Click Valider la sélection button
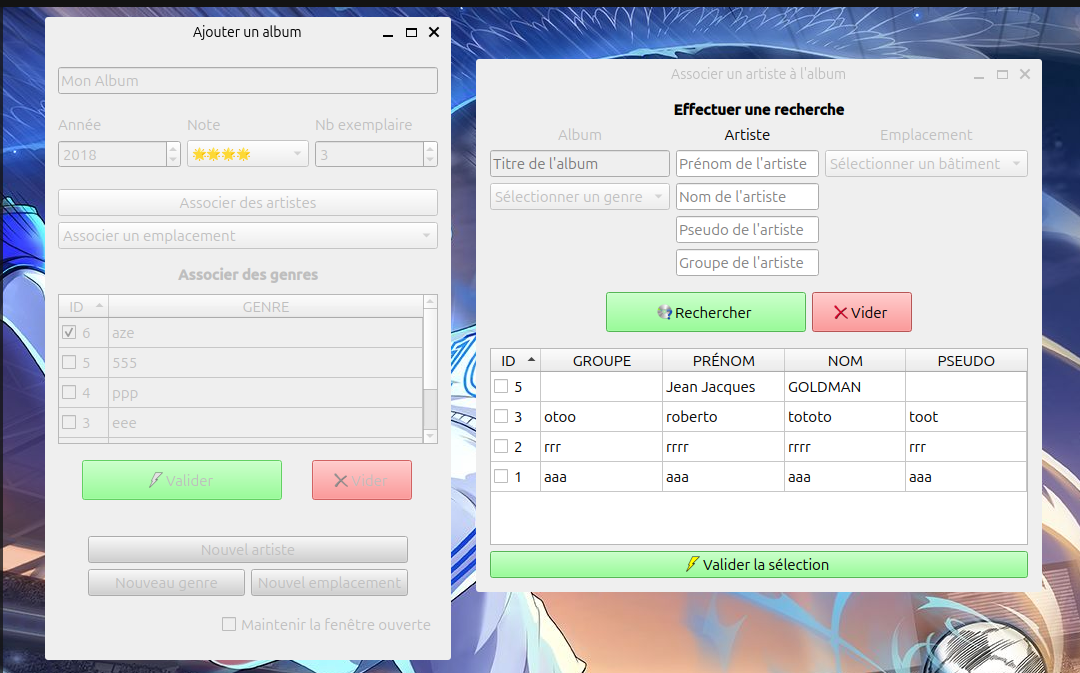The image size is (1080, 673). pos(758,565)
